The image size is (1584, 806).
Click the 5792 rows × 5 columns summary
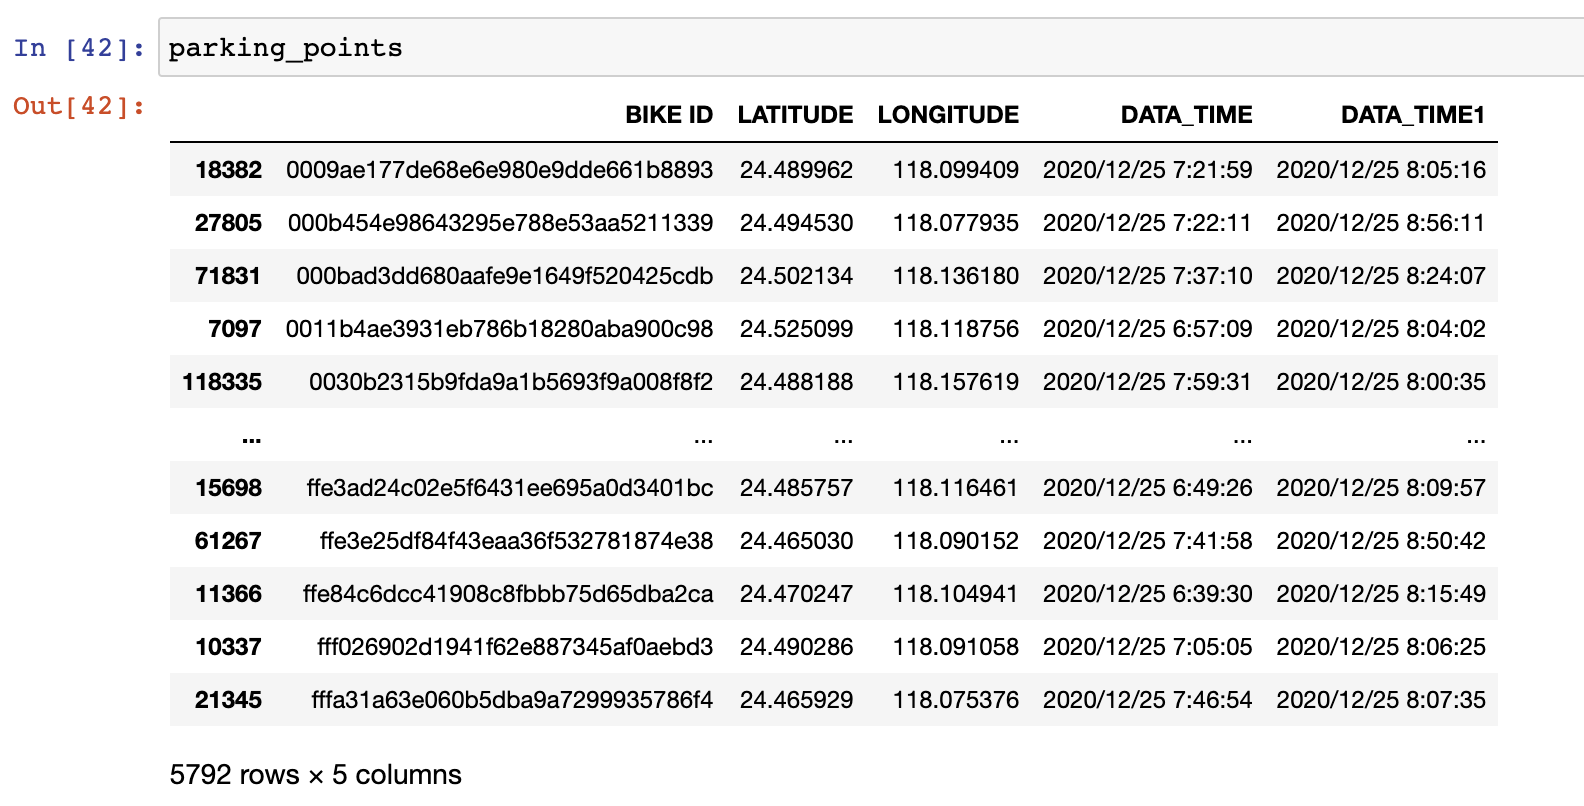(315, 775)
